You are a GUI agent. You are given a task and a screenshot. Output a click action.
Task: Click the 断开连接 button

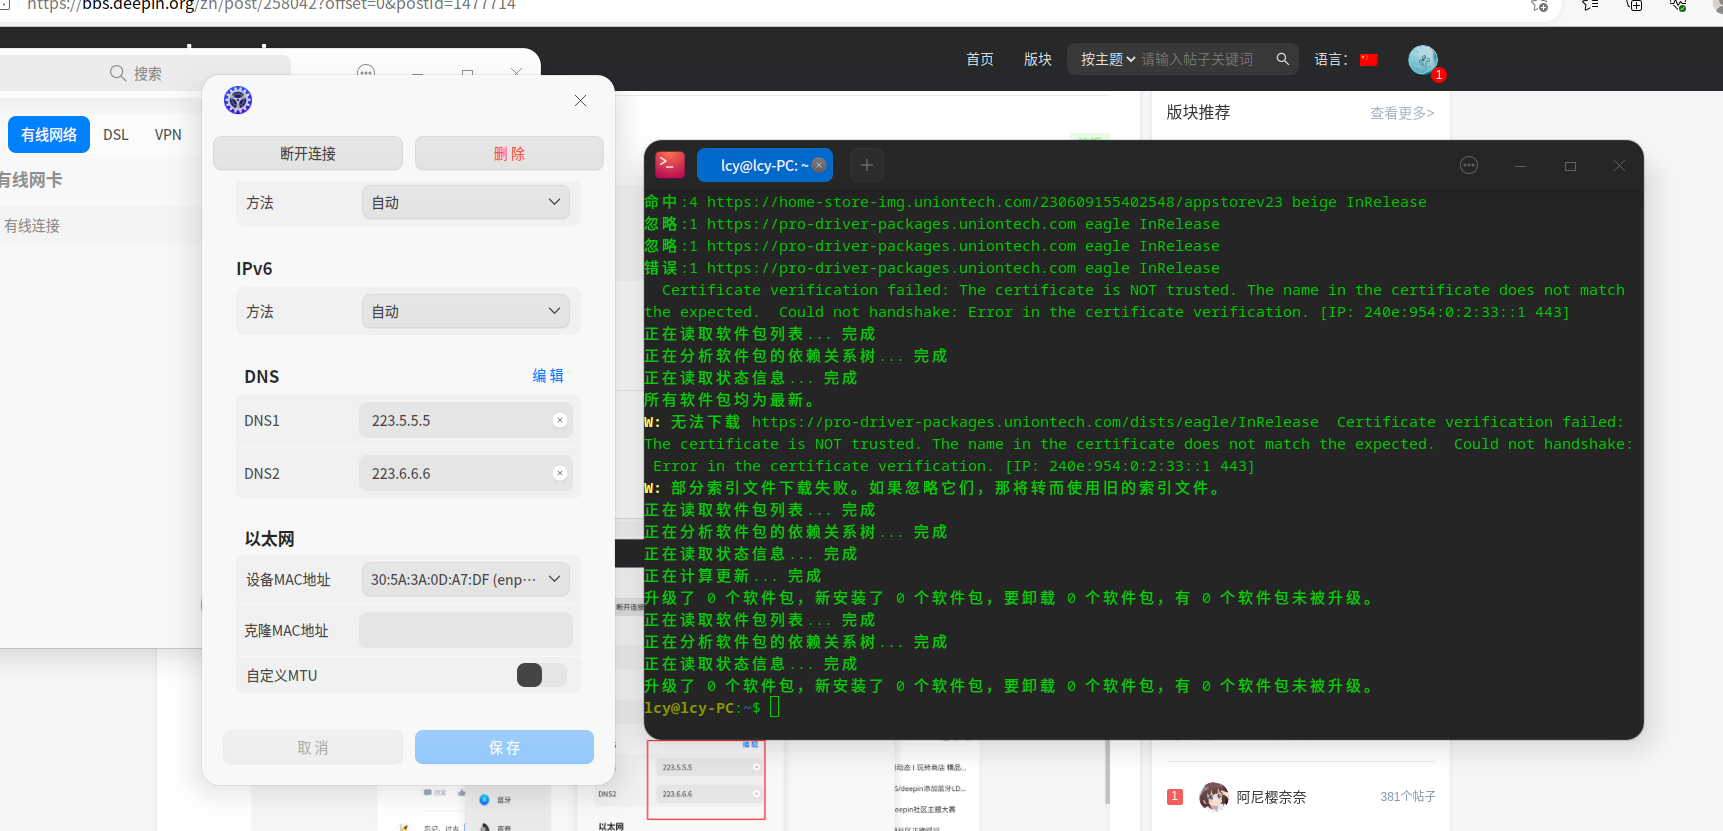(x=308, y=153)
